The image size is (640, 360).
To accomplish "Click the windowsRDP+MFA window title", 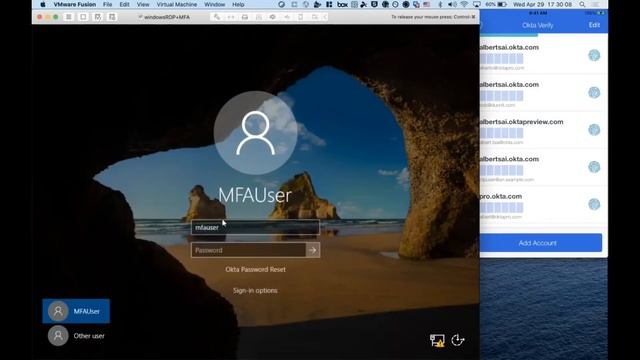I will tap(167, 17).
